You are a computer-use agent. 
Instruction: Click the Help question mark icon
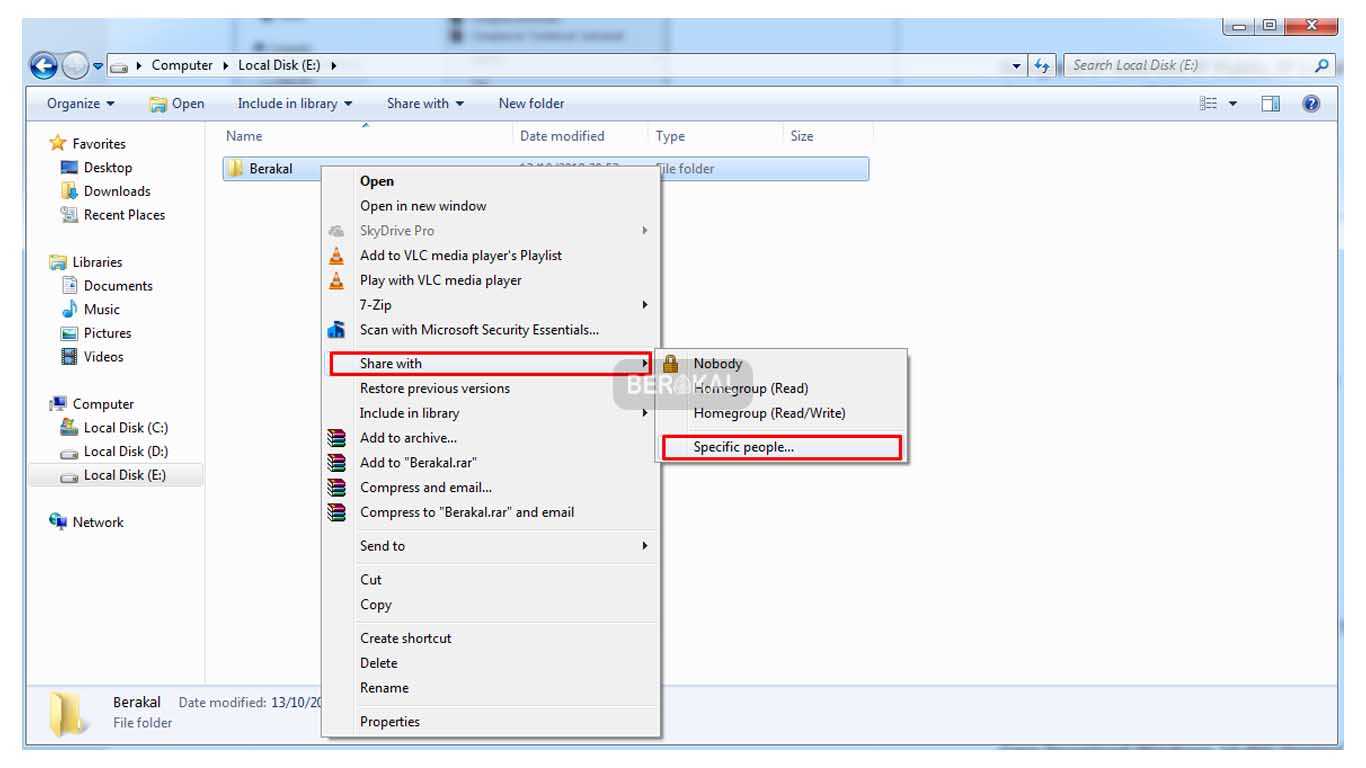coord(1312,104)
